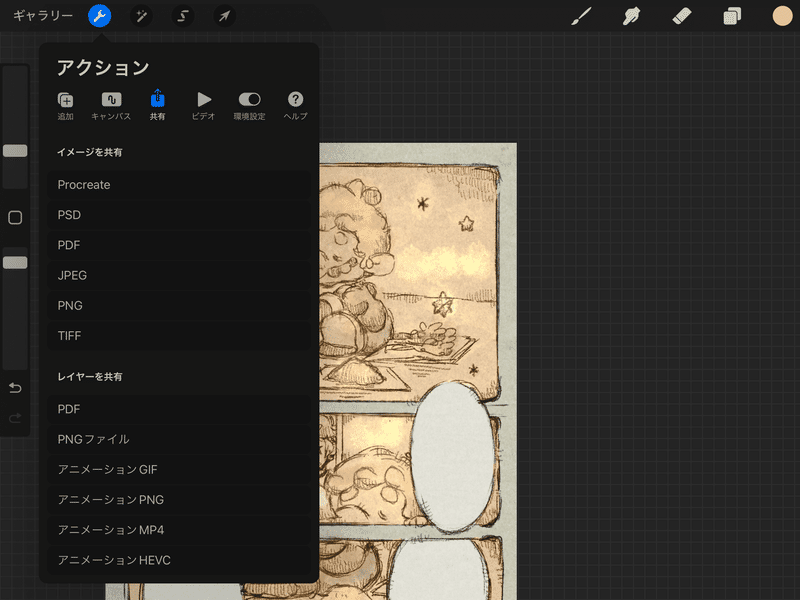Tap the square modify button on sidebar
The width and height of the screenshot is (800, 600).
click(15, 218)
